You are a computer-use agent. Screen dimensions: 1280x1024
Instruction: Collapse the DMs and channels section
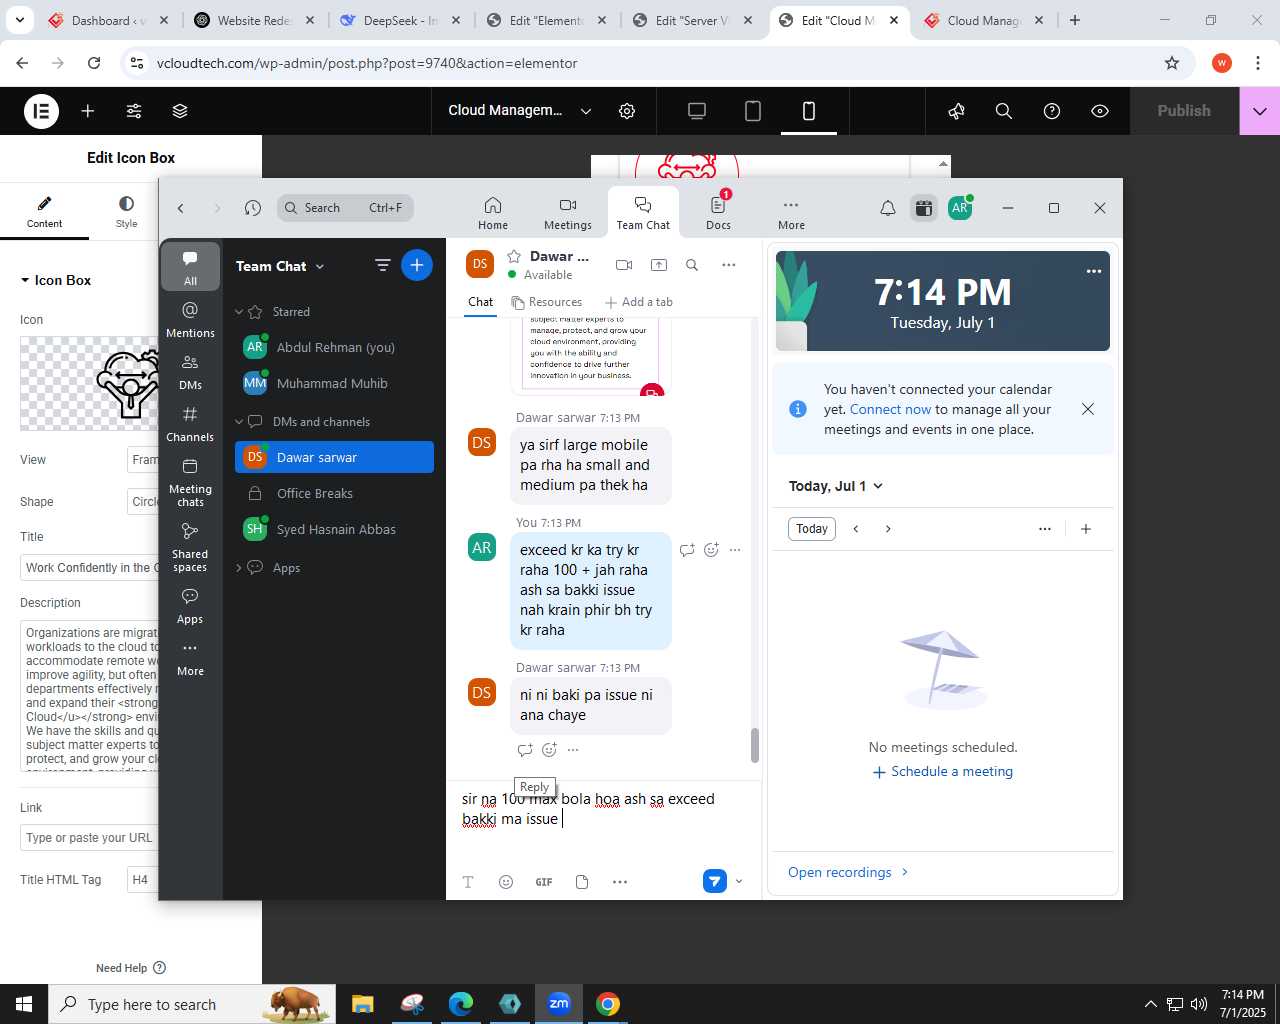(x=239, y=422)
